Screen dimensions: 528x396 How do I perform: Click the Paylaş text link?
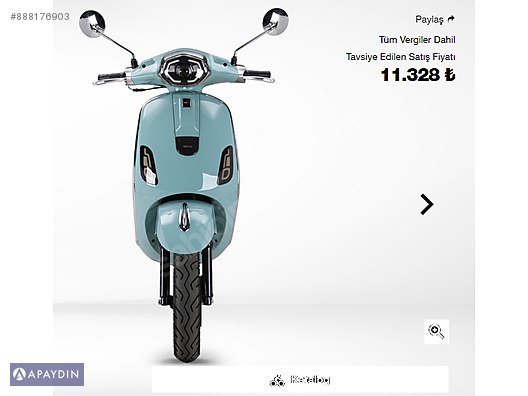click(x=429, y=20)
